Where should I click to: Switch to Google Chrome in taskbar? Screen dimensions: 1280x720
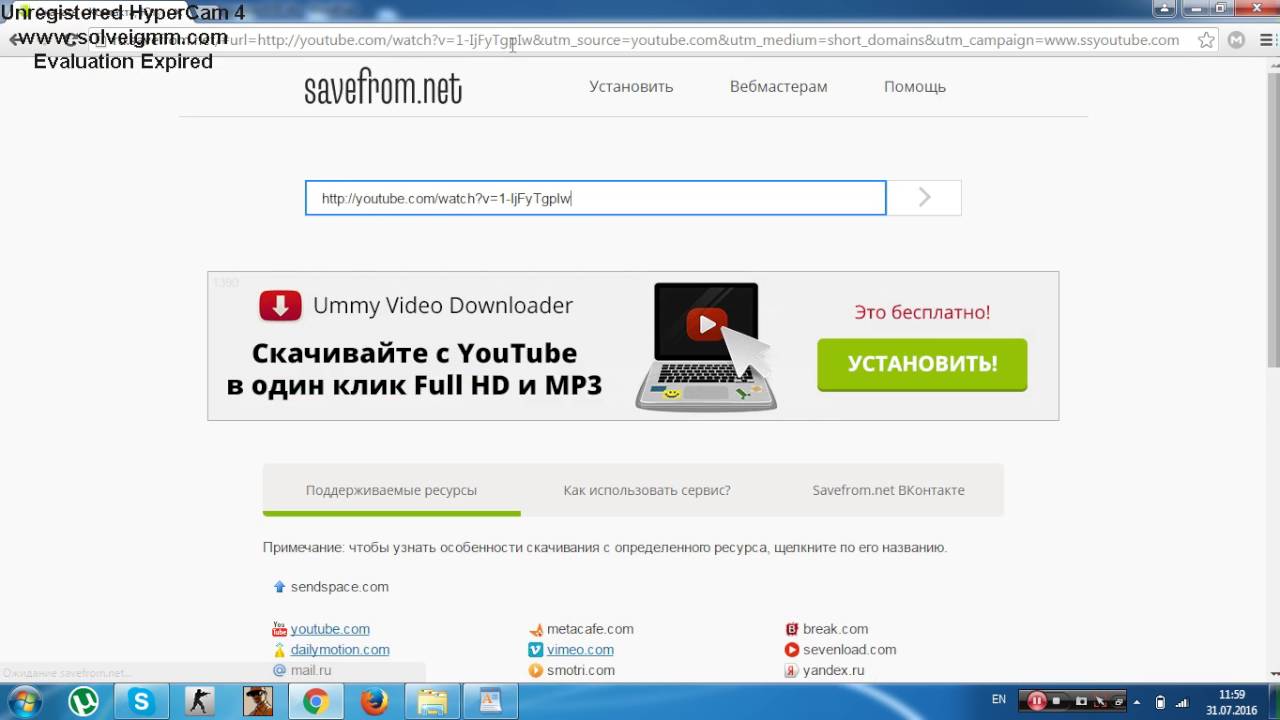[x=316, y=702]
